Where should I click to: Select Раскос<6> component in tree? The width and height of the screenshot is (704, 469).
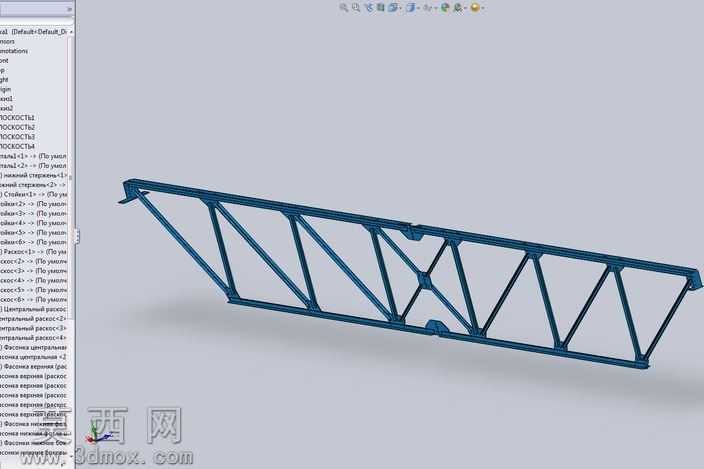(34, 300)
